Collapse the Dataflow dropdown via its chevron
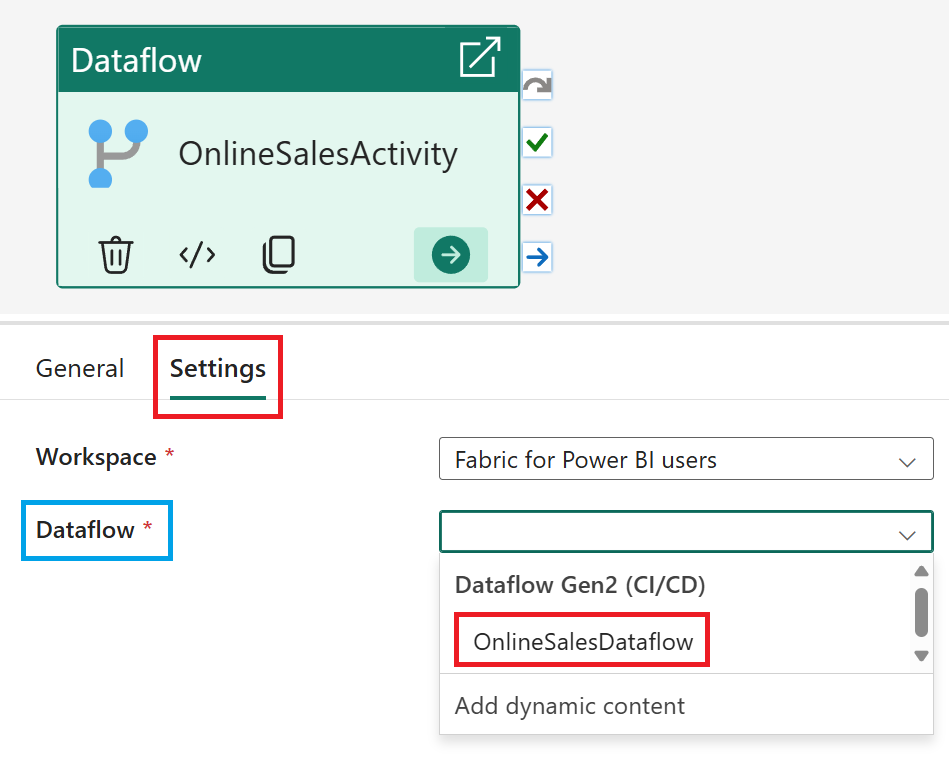 908,532
